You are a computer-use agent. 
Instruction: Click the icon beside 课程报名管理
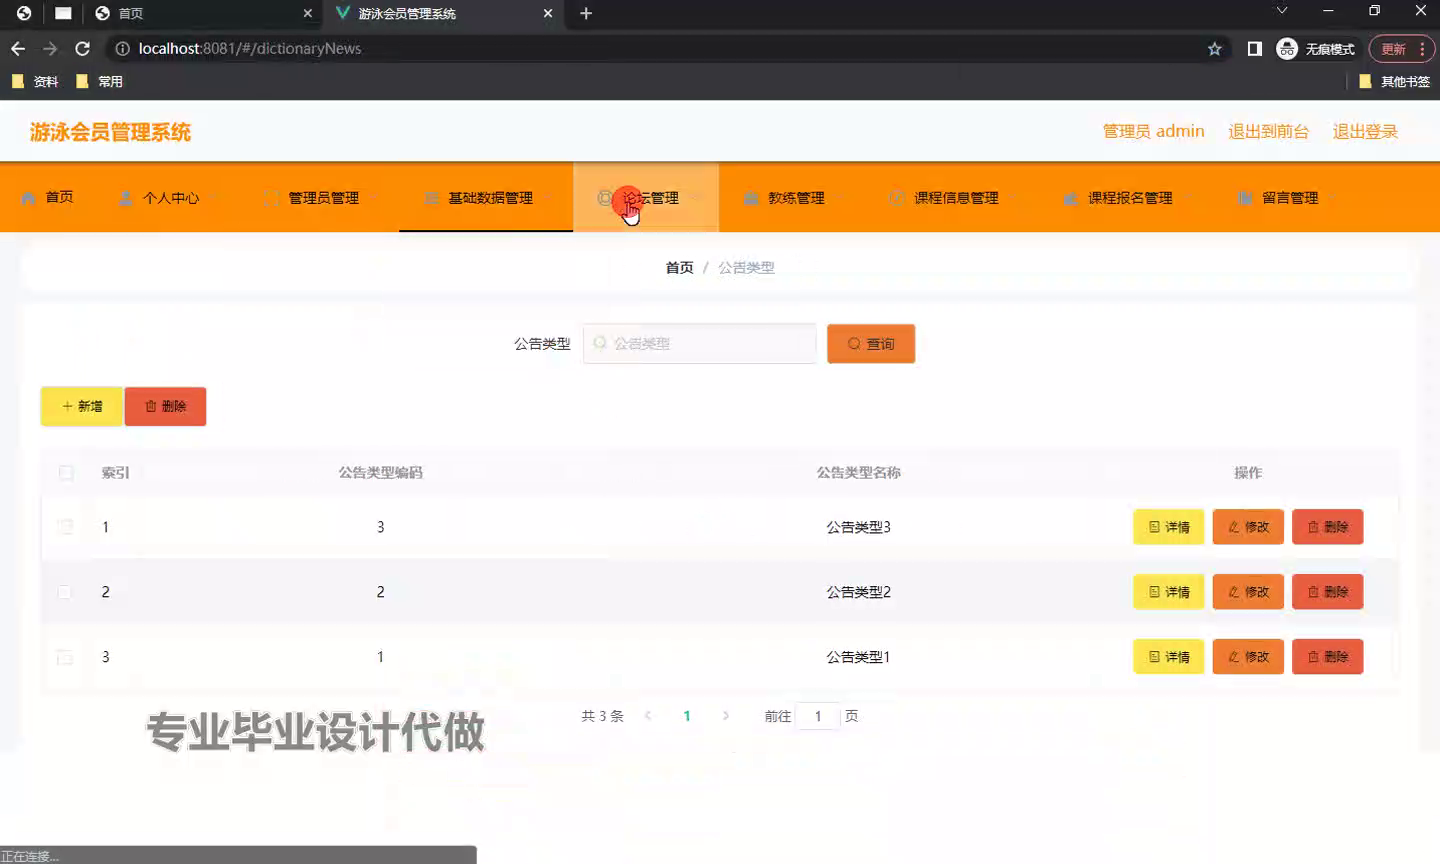(1071, 198)
